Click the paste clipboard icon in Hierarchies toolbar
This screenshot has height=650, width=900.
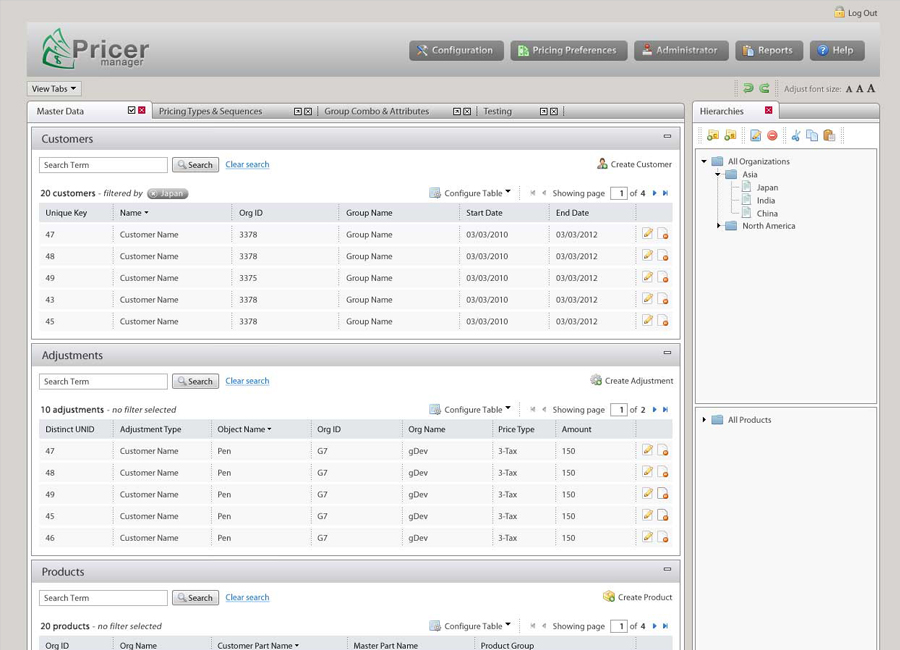click(x=828, y=135)
